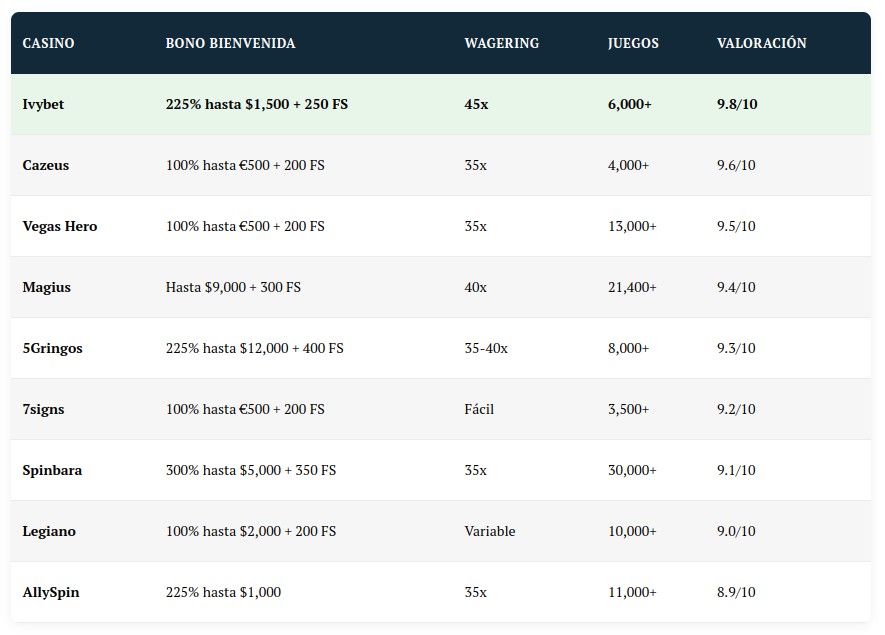Open the Vegas Hero casino entry
Viewport: 885px width, 635px height.
pos(60,226)
